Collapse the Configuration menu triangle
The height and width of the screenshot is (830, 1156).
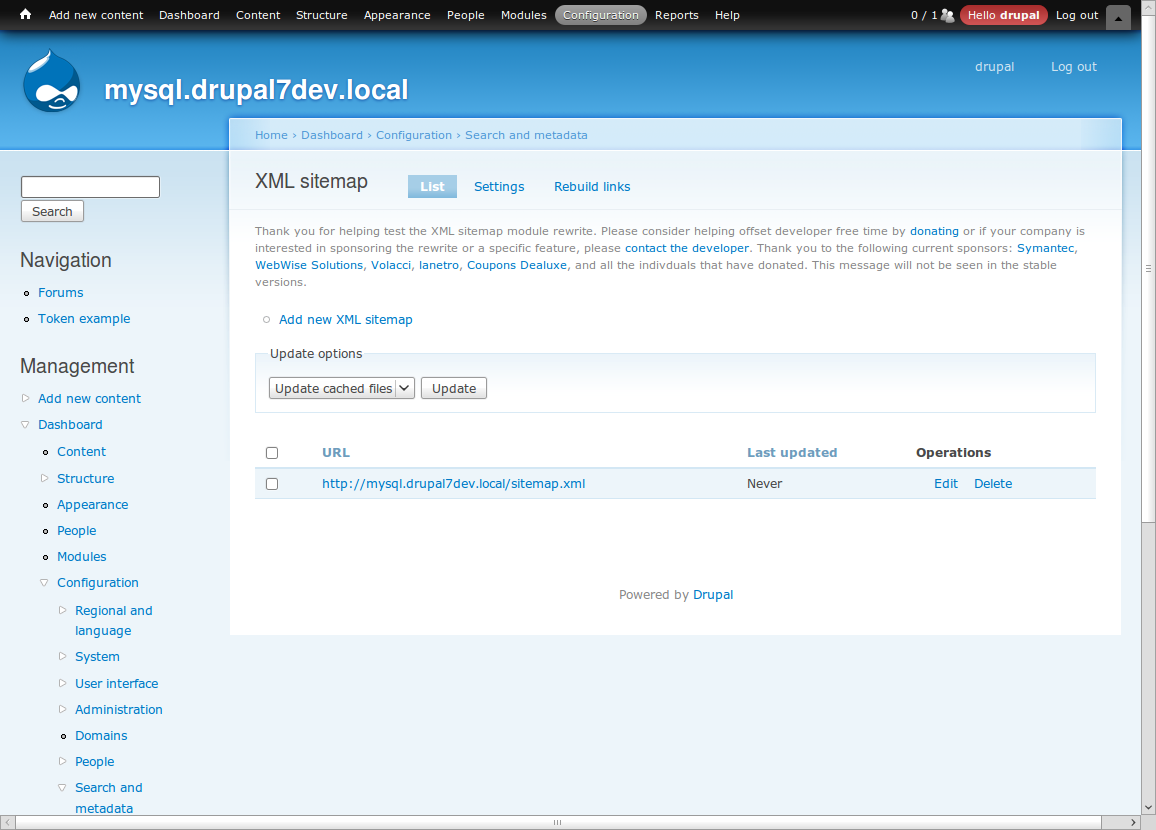coord(44,582)
